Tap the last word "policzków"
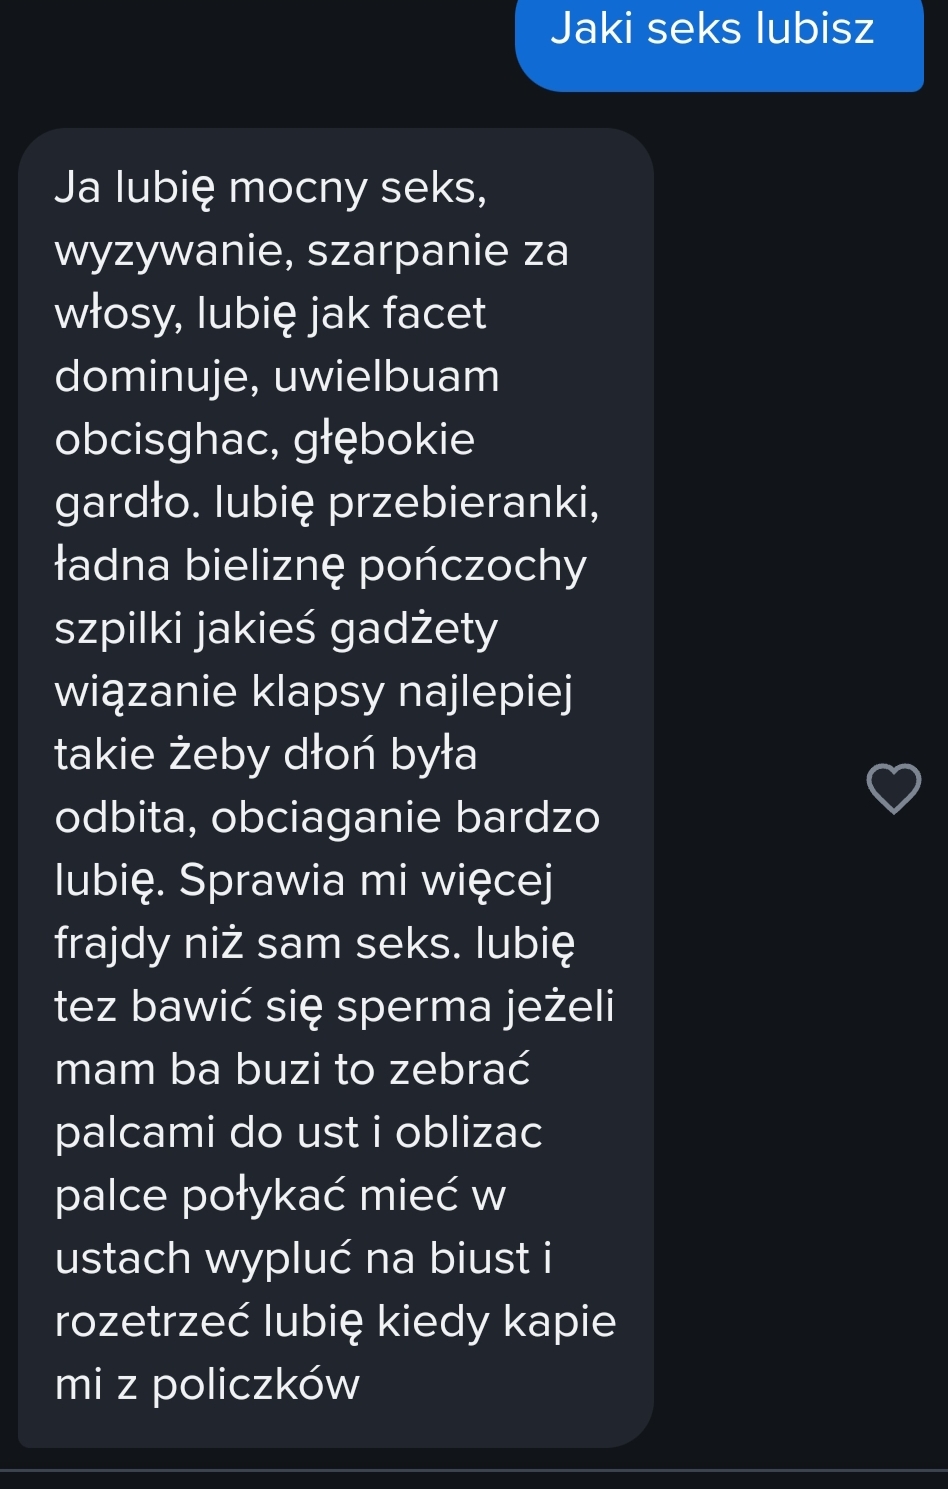The image size is (948, 1489). 255,1384
